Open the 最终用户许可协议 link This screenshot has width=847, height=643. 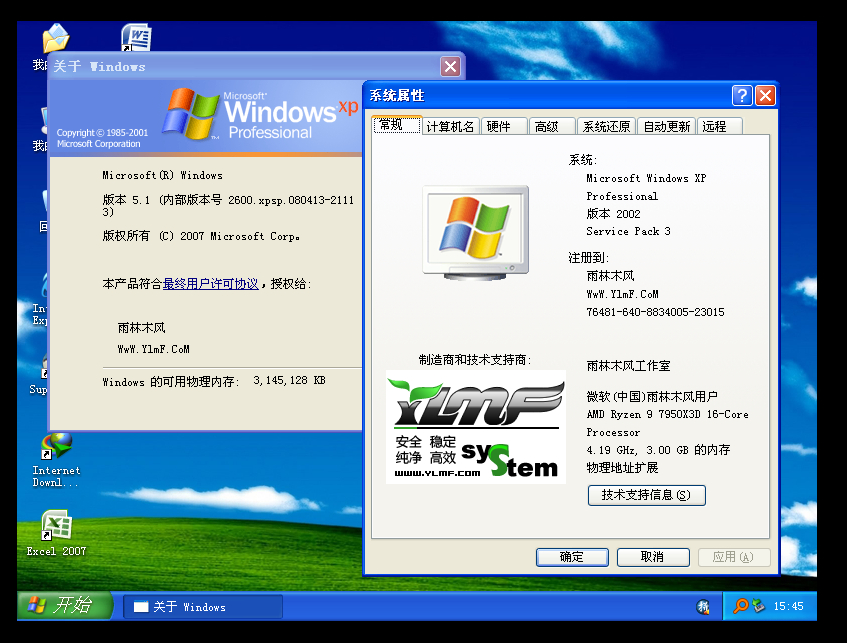coord(210,284)
